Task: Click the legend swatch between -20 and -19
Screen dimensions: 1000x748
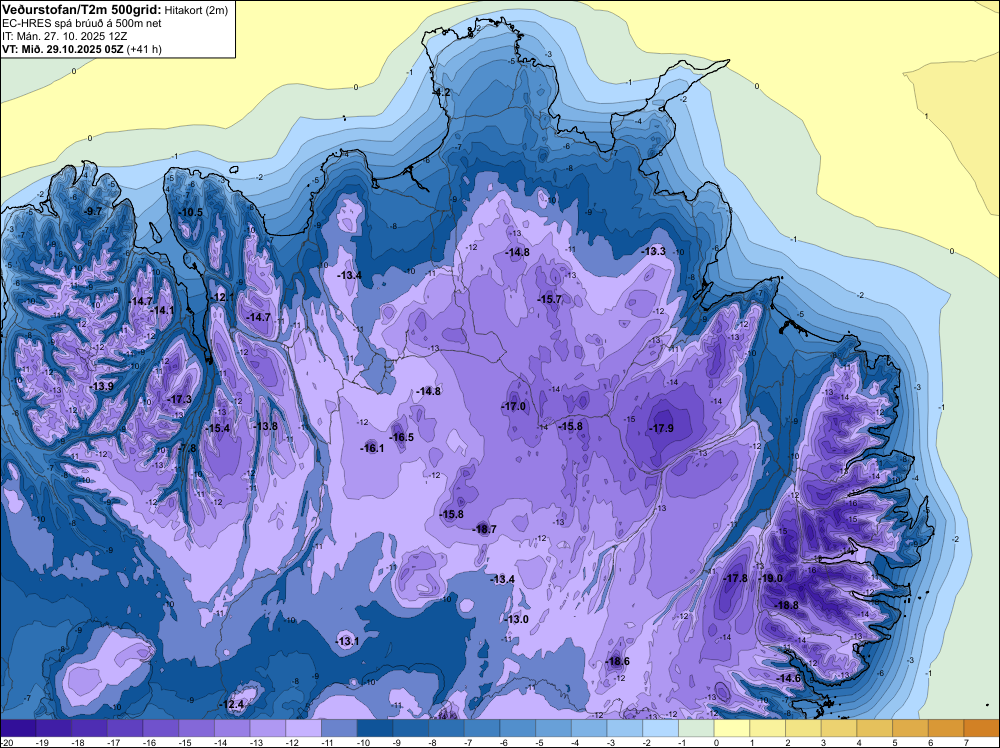Action: pos(18,728)
